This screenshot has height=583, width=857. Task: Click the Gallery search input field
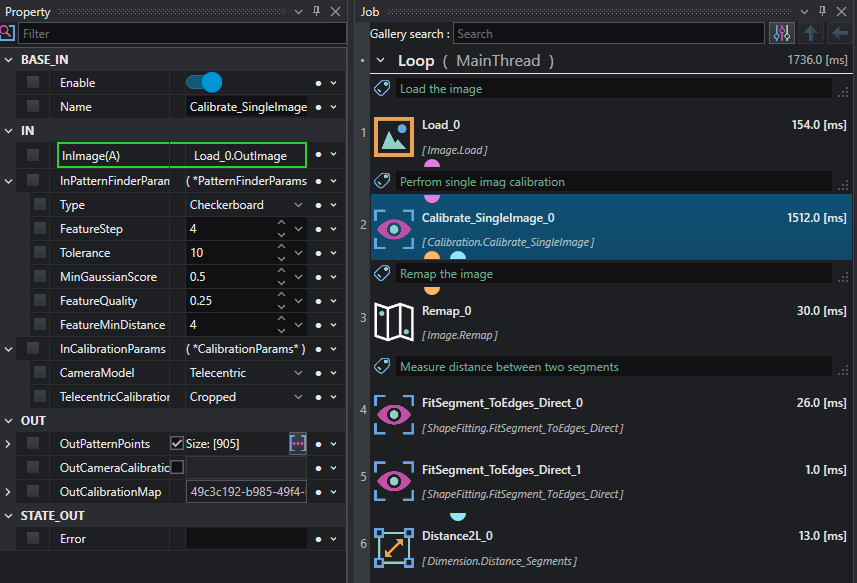[608, 33]
